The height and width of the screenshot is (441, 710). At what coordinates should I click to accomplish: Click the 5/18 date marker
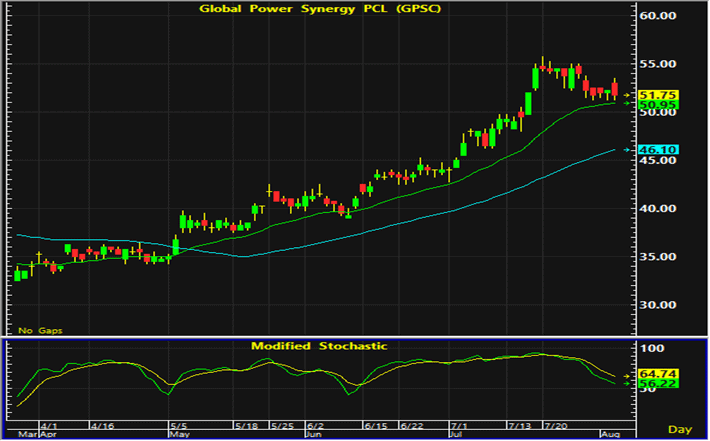pos(246,427)
